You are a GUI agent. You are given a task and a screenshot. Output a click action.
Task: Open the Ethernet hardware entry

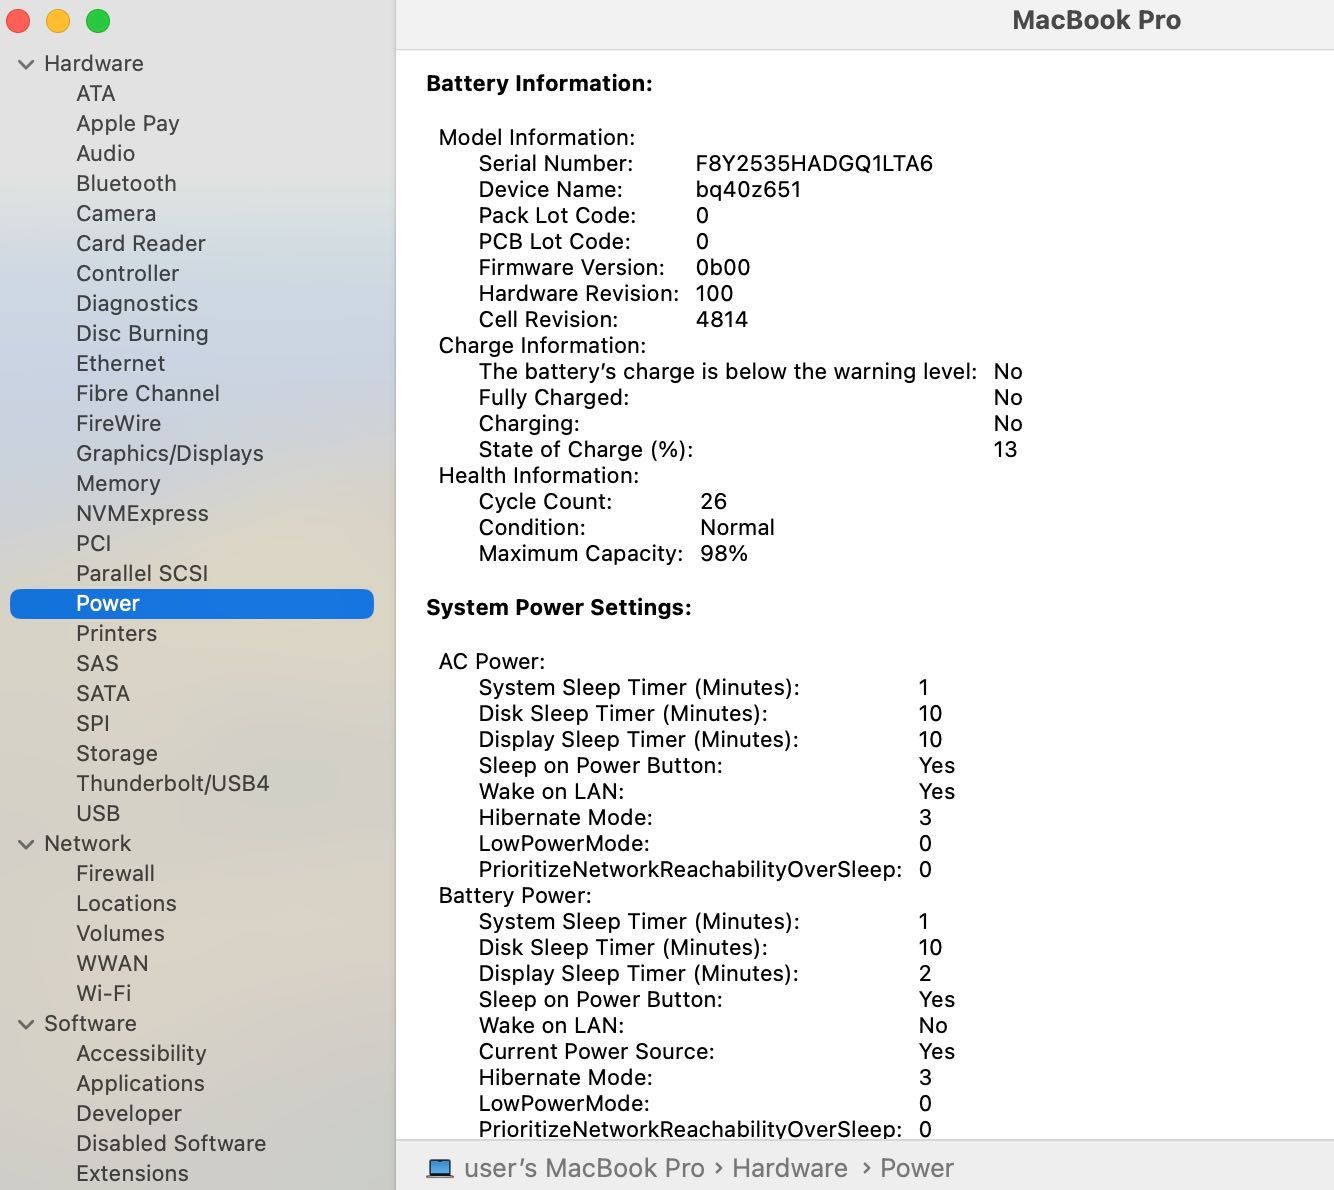pos(121,363)
